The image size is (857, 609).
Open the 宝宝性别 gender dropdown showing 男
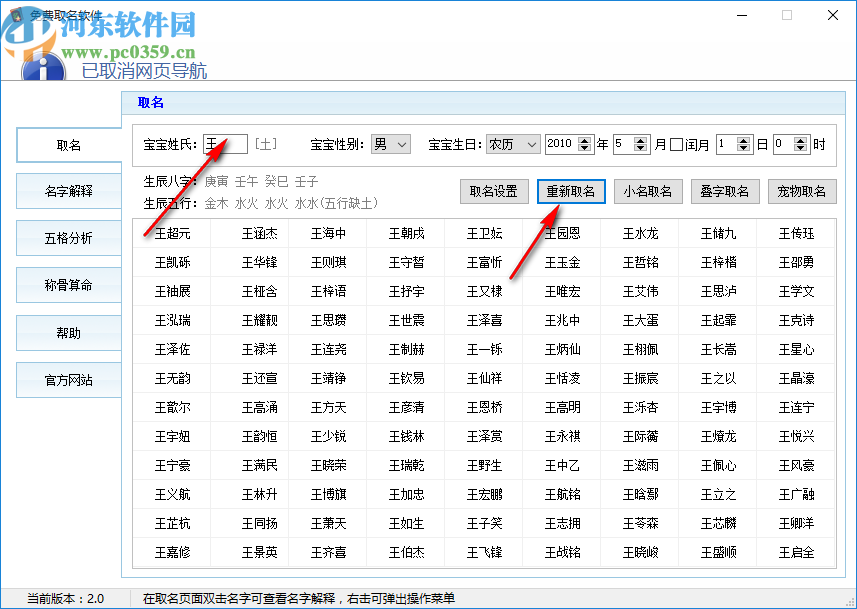click(390, 144)
